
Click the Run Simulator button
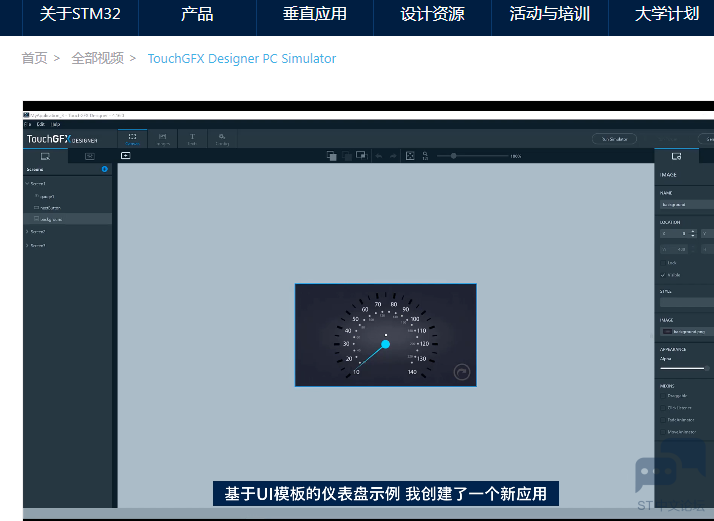[614, 139]
